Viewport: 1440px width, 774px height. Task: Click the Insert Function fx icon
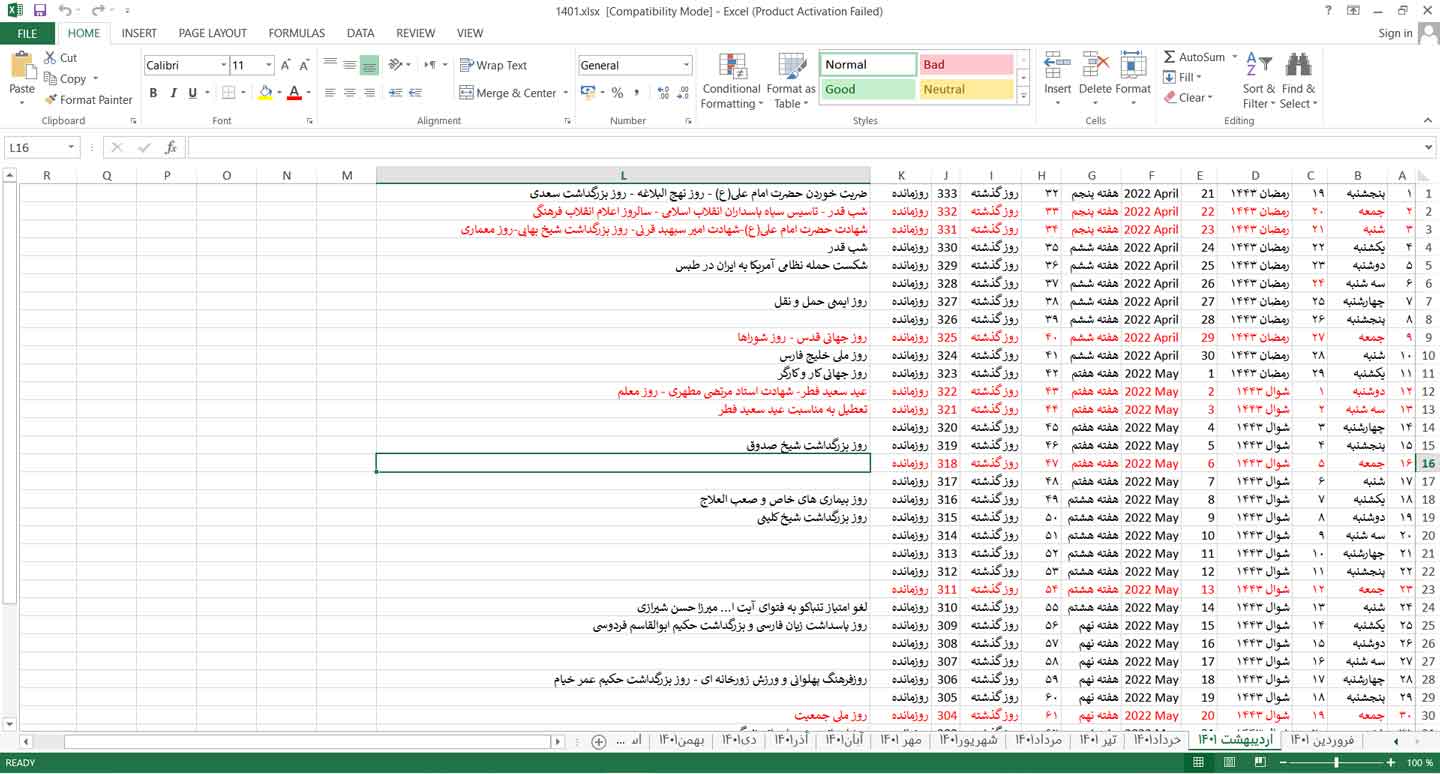pyautogui.click(x=171, y=147)
